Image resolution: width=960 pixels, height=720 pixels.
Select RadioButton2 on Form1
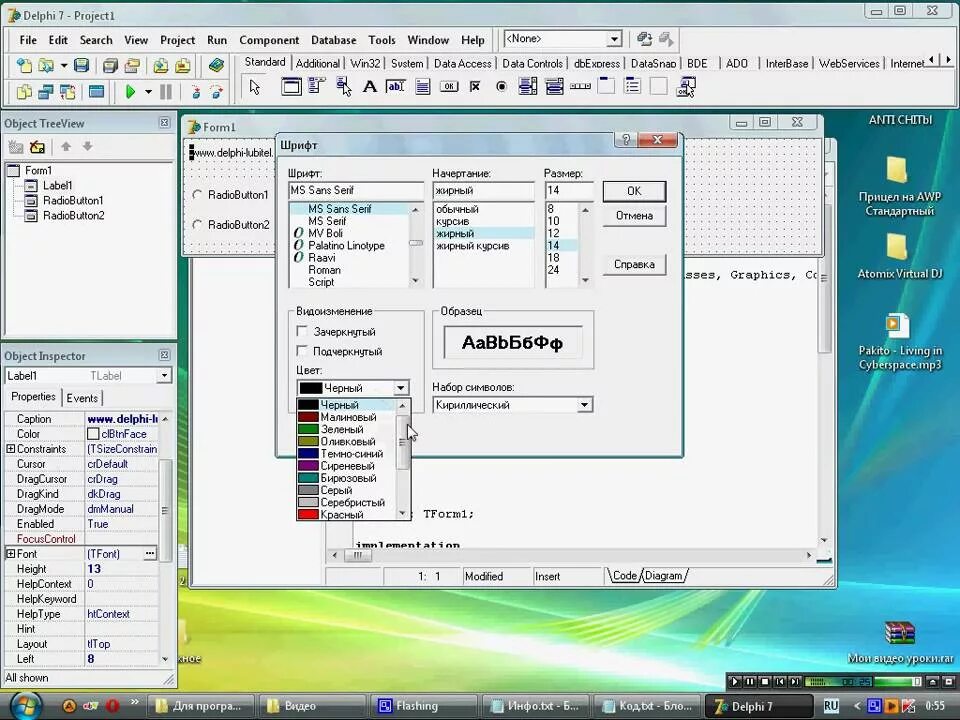(231, 225)
